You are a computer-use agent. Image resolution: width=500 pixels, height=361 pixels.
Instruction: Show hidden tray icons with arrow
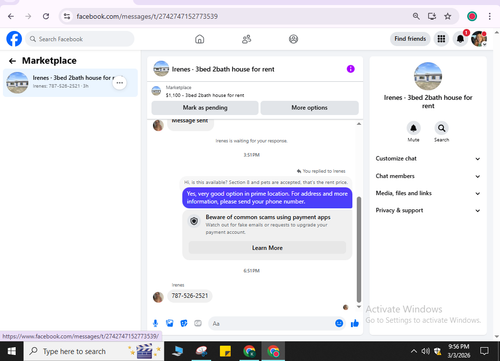click(x=414, y=351)
